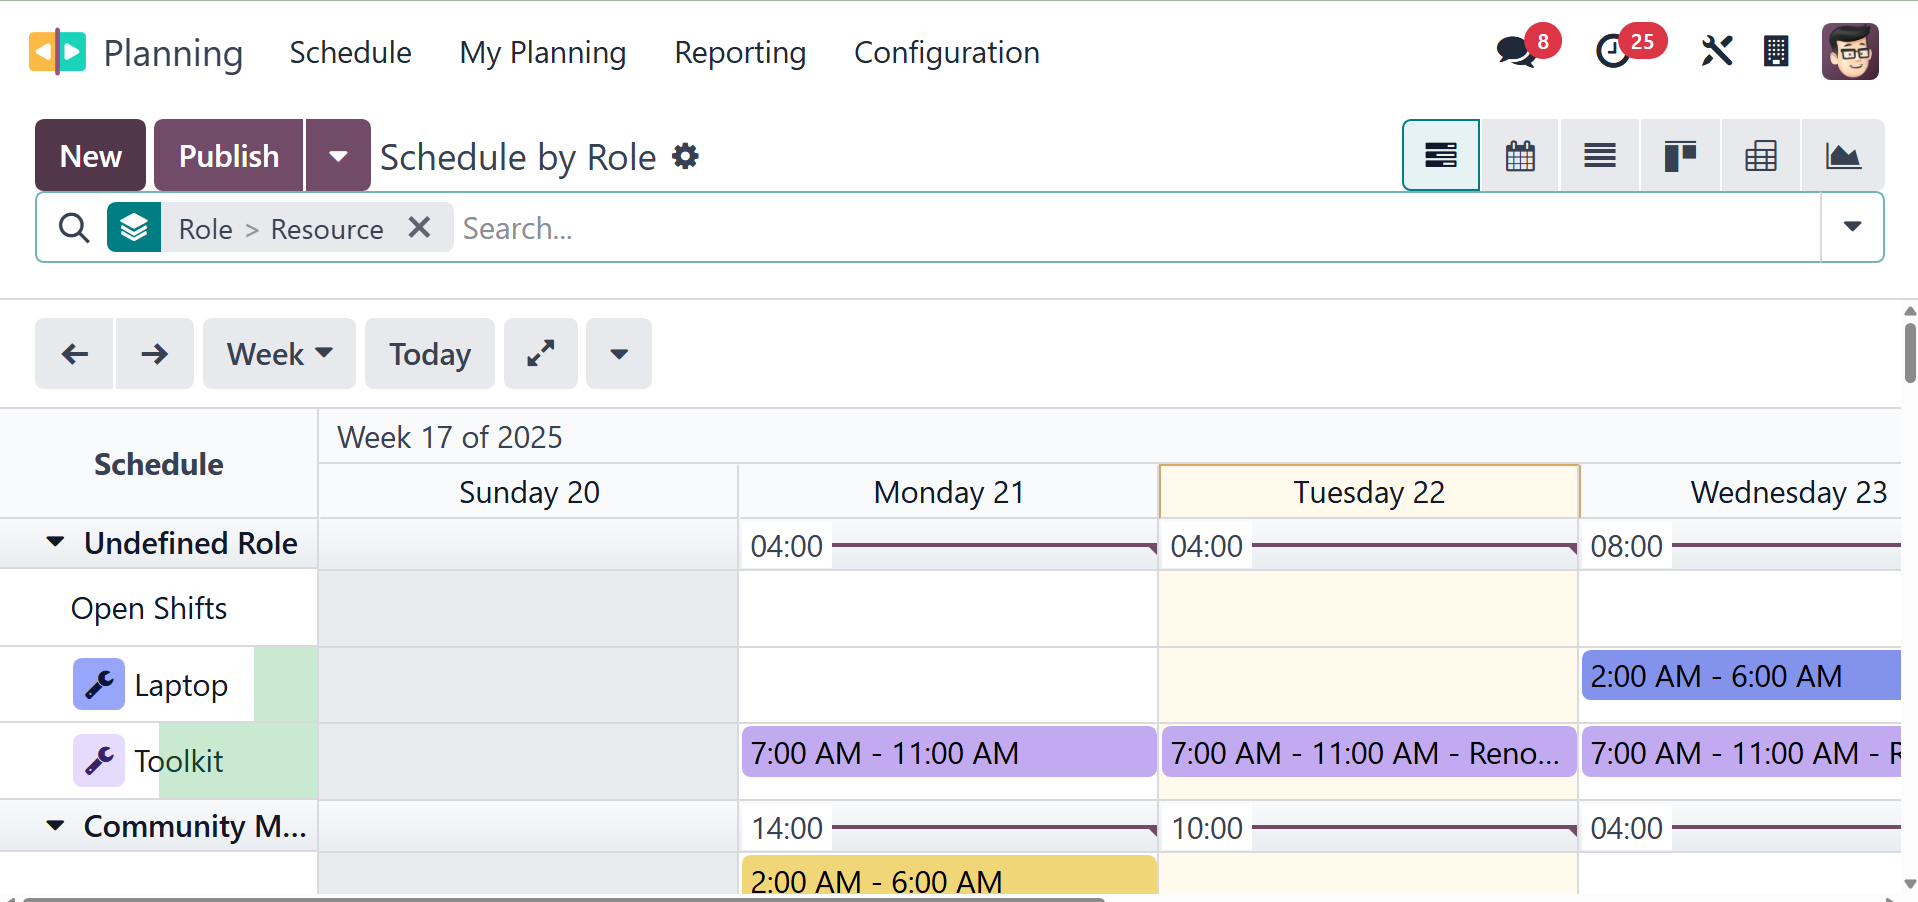Remove the Role > Resource grouping filter
The height and width of the screenshot is (902, 1918).
(420, 228)
